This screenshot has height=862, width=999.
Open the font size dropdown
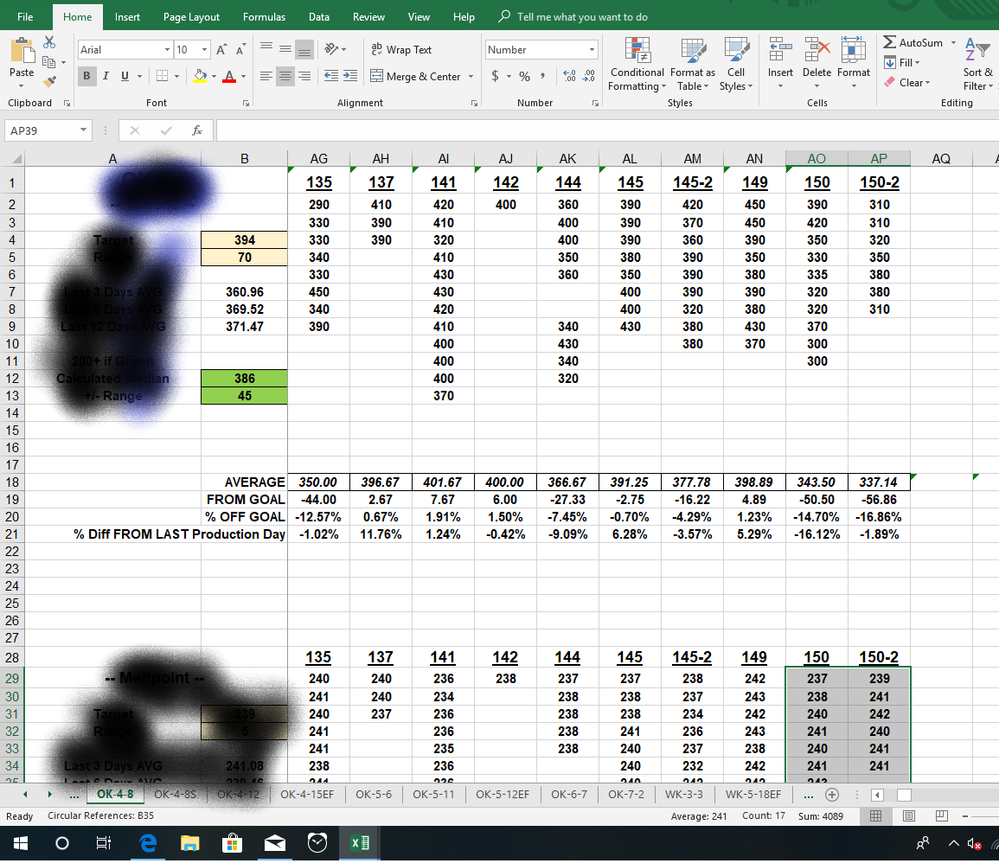pos(205,50)
